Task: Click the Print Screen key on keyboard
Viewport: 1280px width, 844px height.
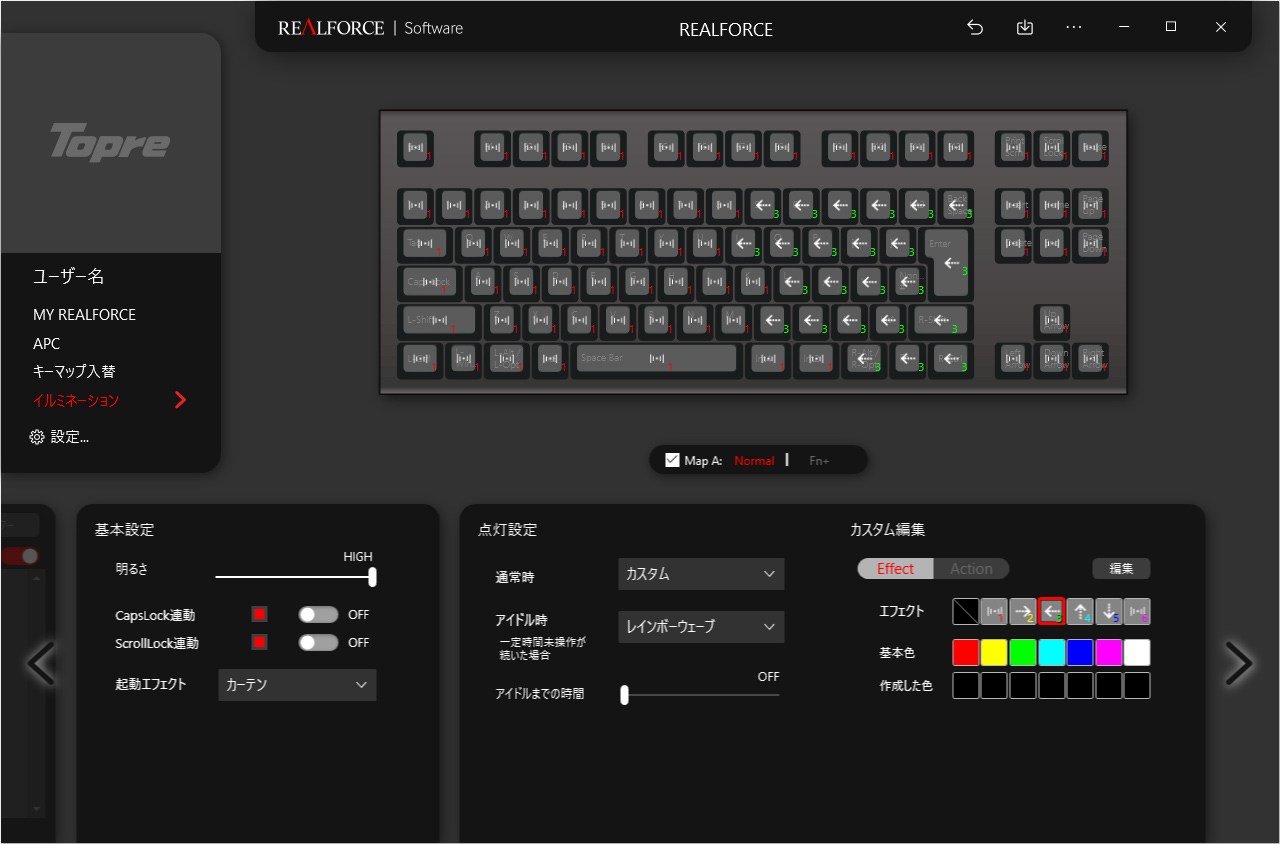Action: pos(1014,148)
